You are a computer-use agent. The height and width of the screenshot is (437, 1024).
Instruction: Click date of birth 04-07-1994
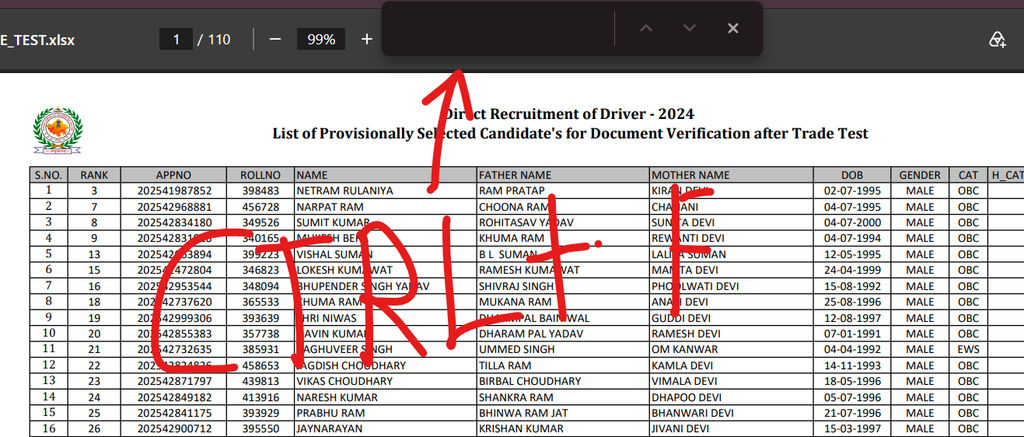[852, 238]
